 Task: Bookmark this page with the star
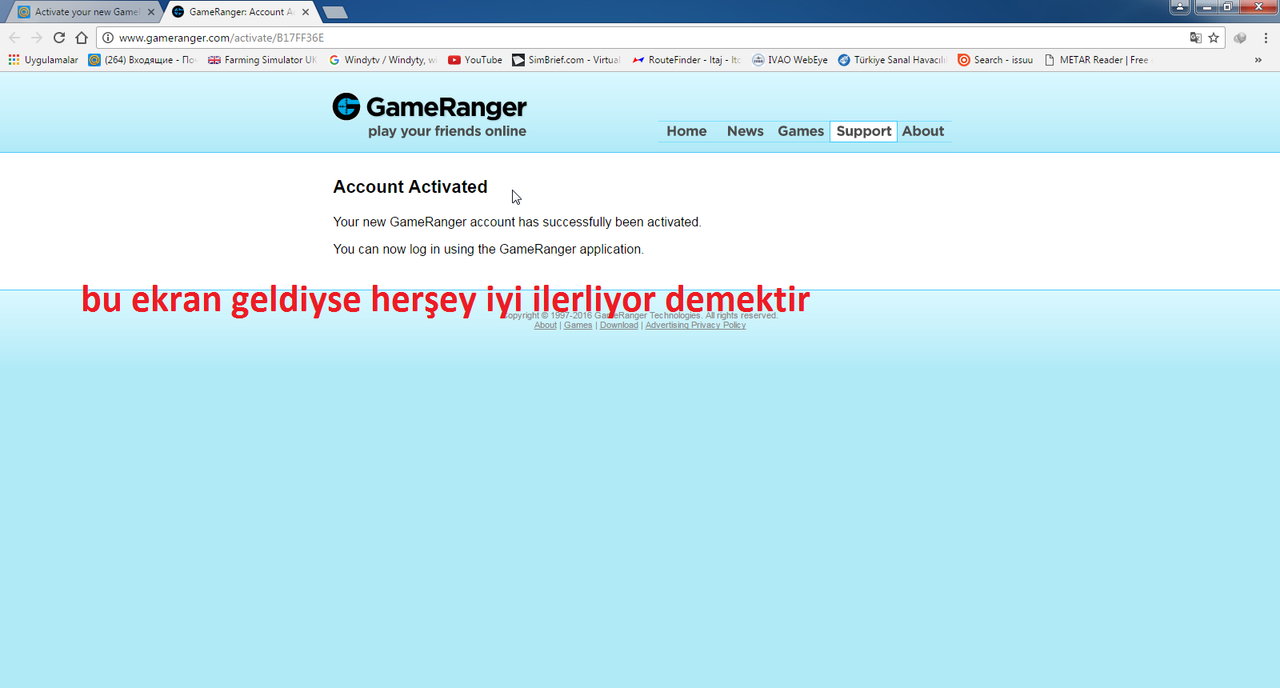(x=1214, y=38)
